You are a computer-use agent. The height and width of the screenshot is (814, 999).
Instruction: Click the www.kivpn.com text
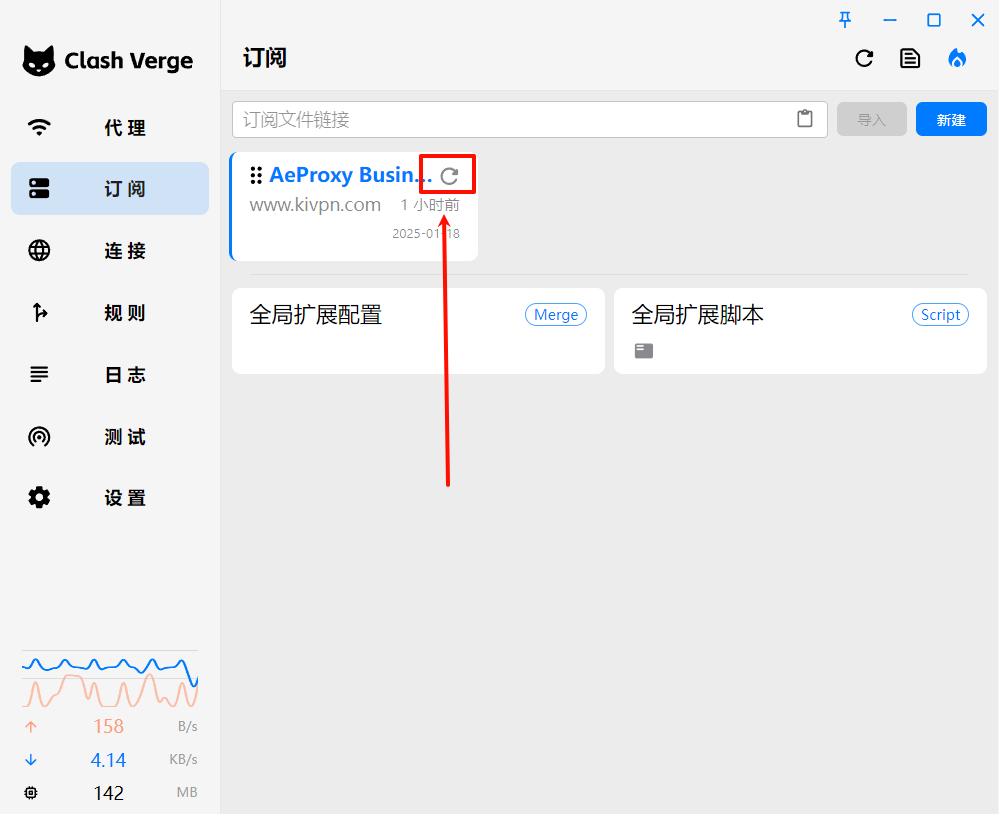(x=315, y=204)
